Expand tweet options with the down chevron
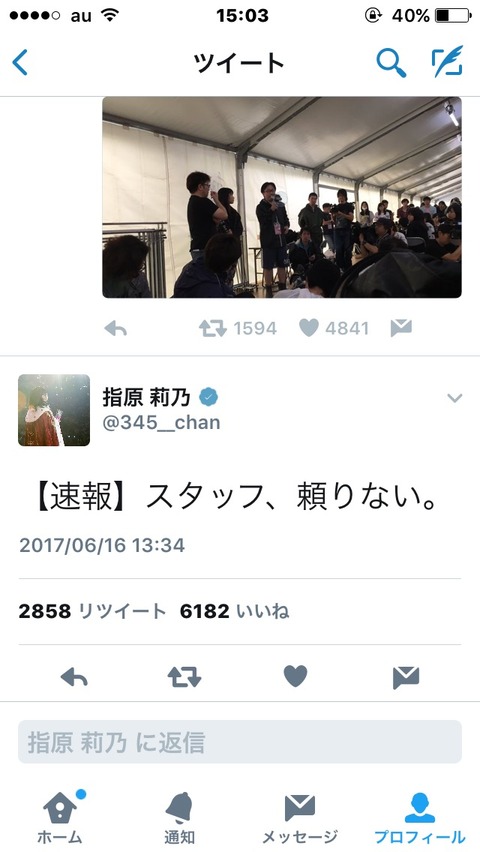 pyautogui.click(x=454, y=398)
